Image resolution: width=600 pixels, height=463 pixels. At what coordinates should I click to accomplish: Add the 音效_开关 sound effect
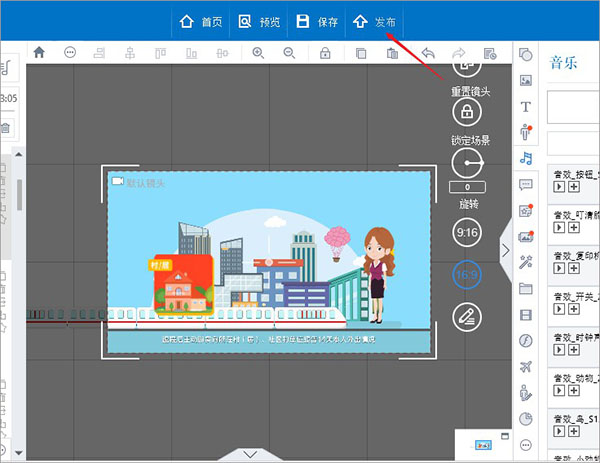(574, 309)
